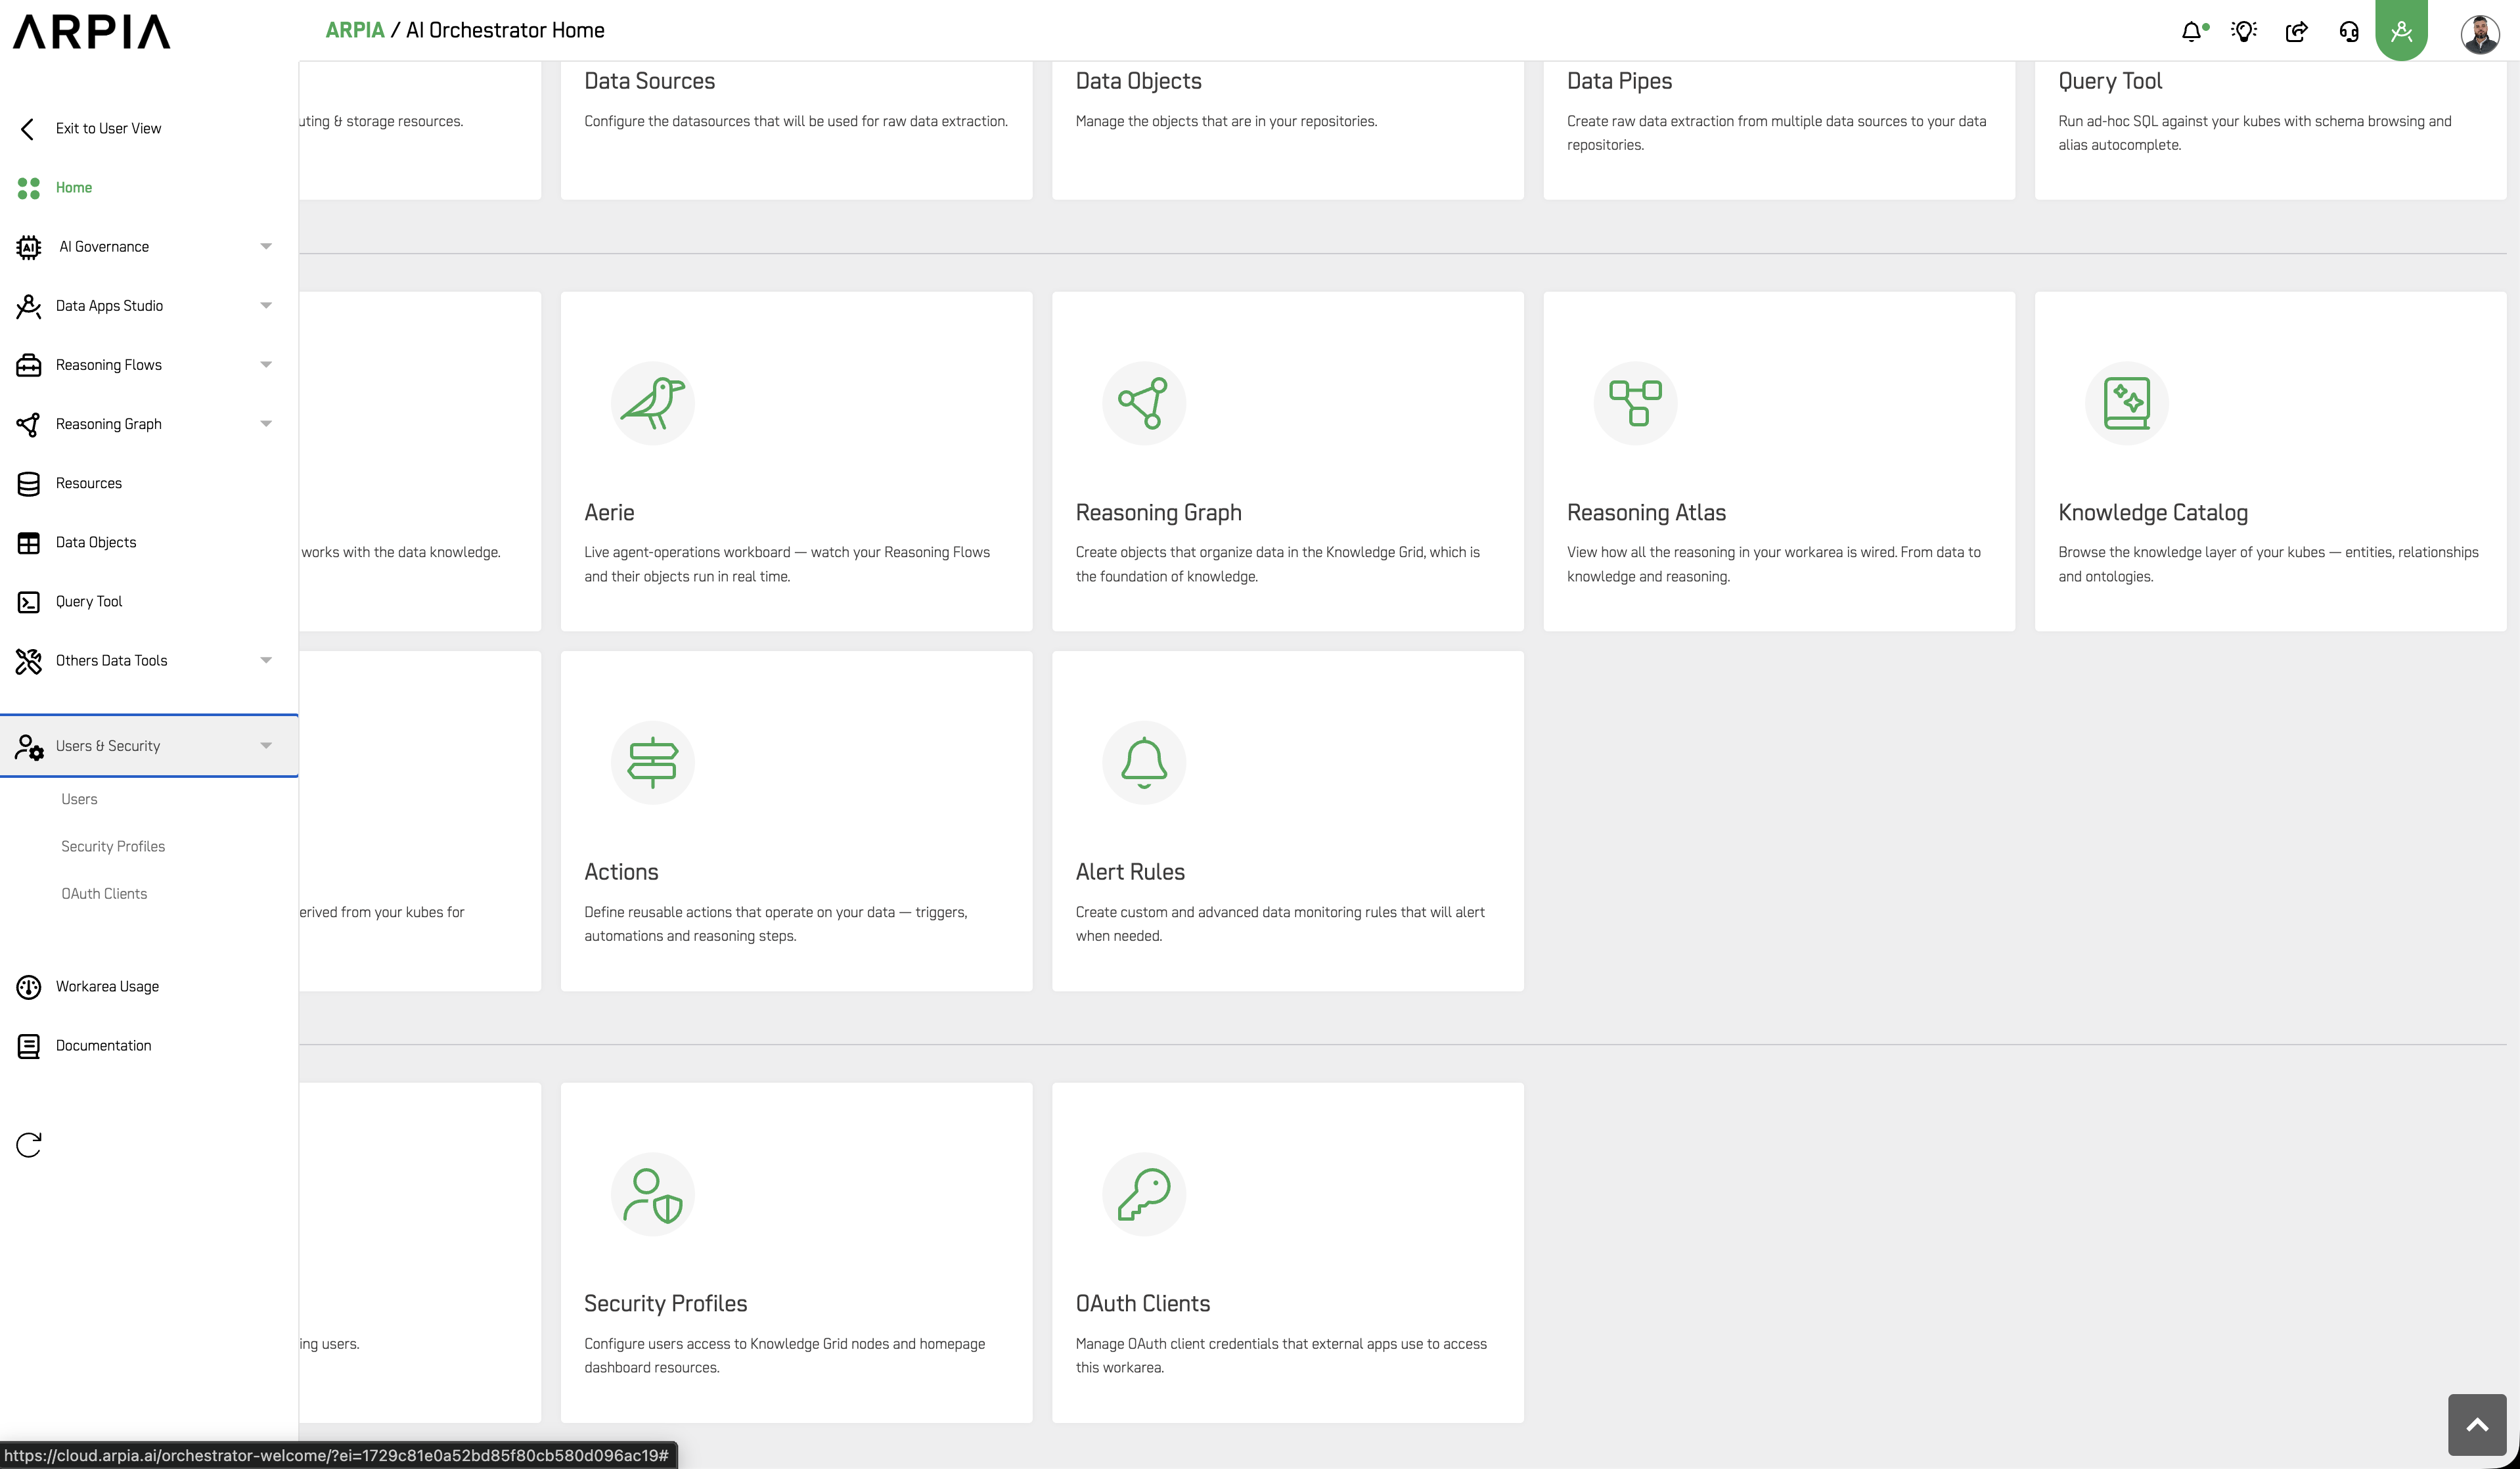
Task: Open the Reasoning Atlas card title
Action: point(1646,513)
